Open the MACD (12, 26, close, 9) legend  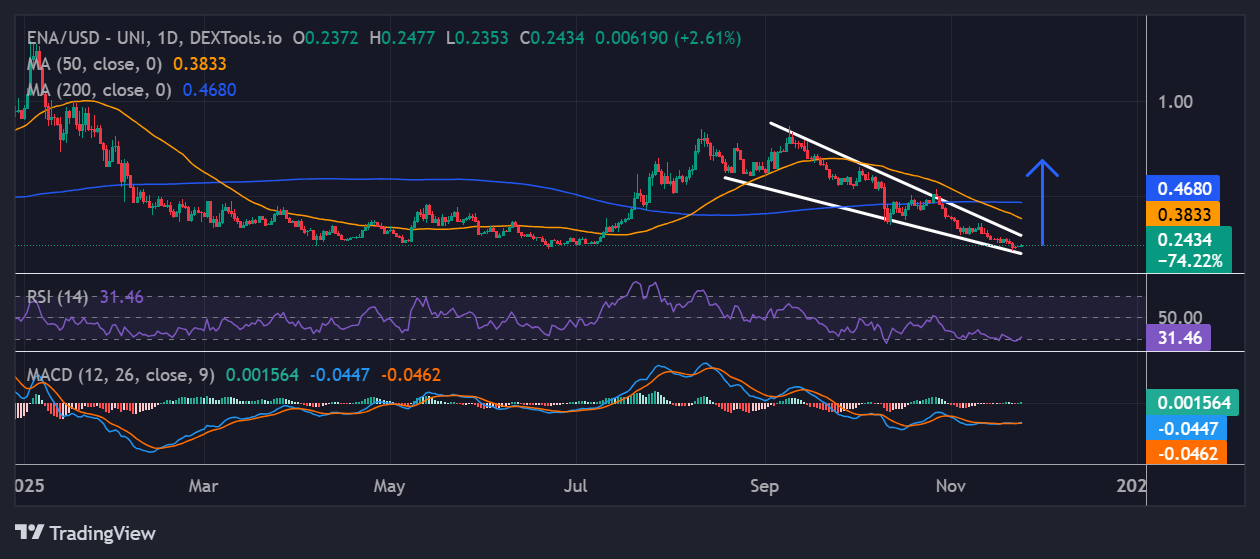pos(120,375)
